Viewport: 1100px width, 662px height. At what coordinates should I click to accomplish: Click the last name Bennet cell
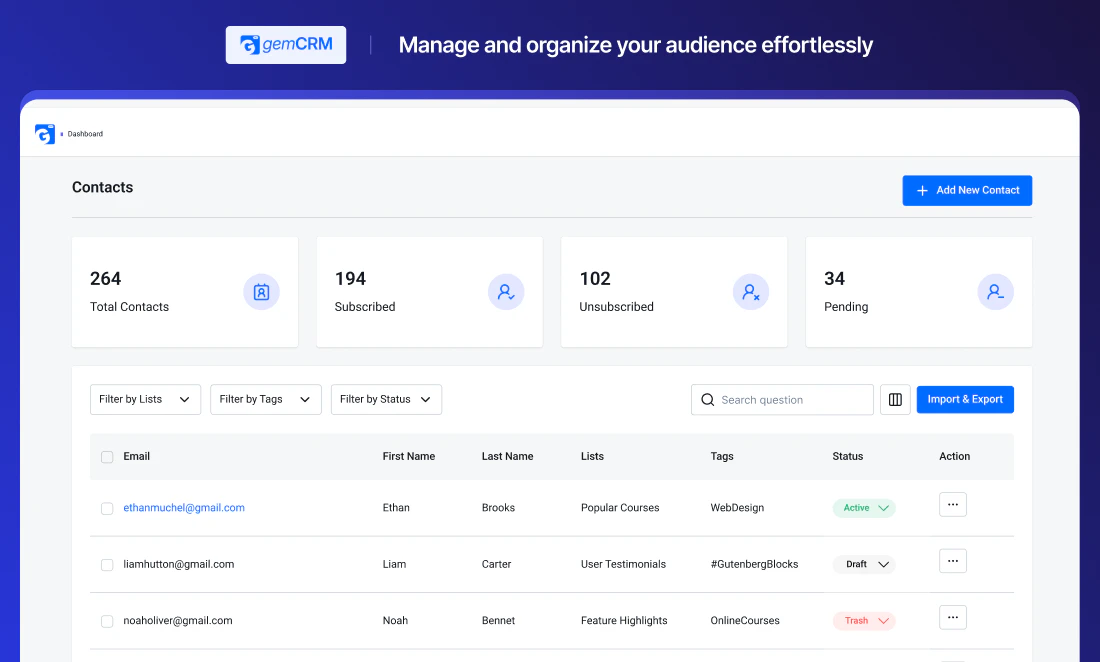point(498,621)
